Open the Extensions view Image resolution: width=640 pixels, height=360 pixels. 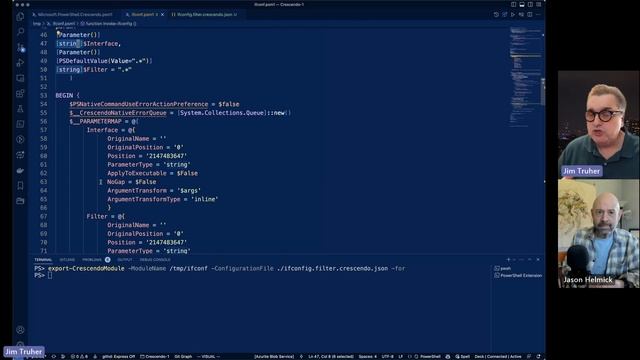click(20, 93)
